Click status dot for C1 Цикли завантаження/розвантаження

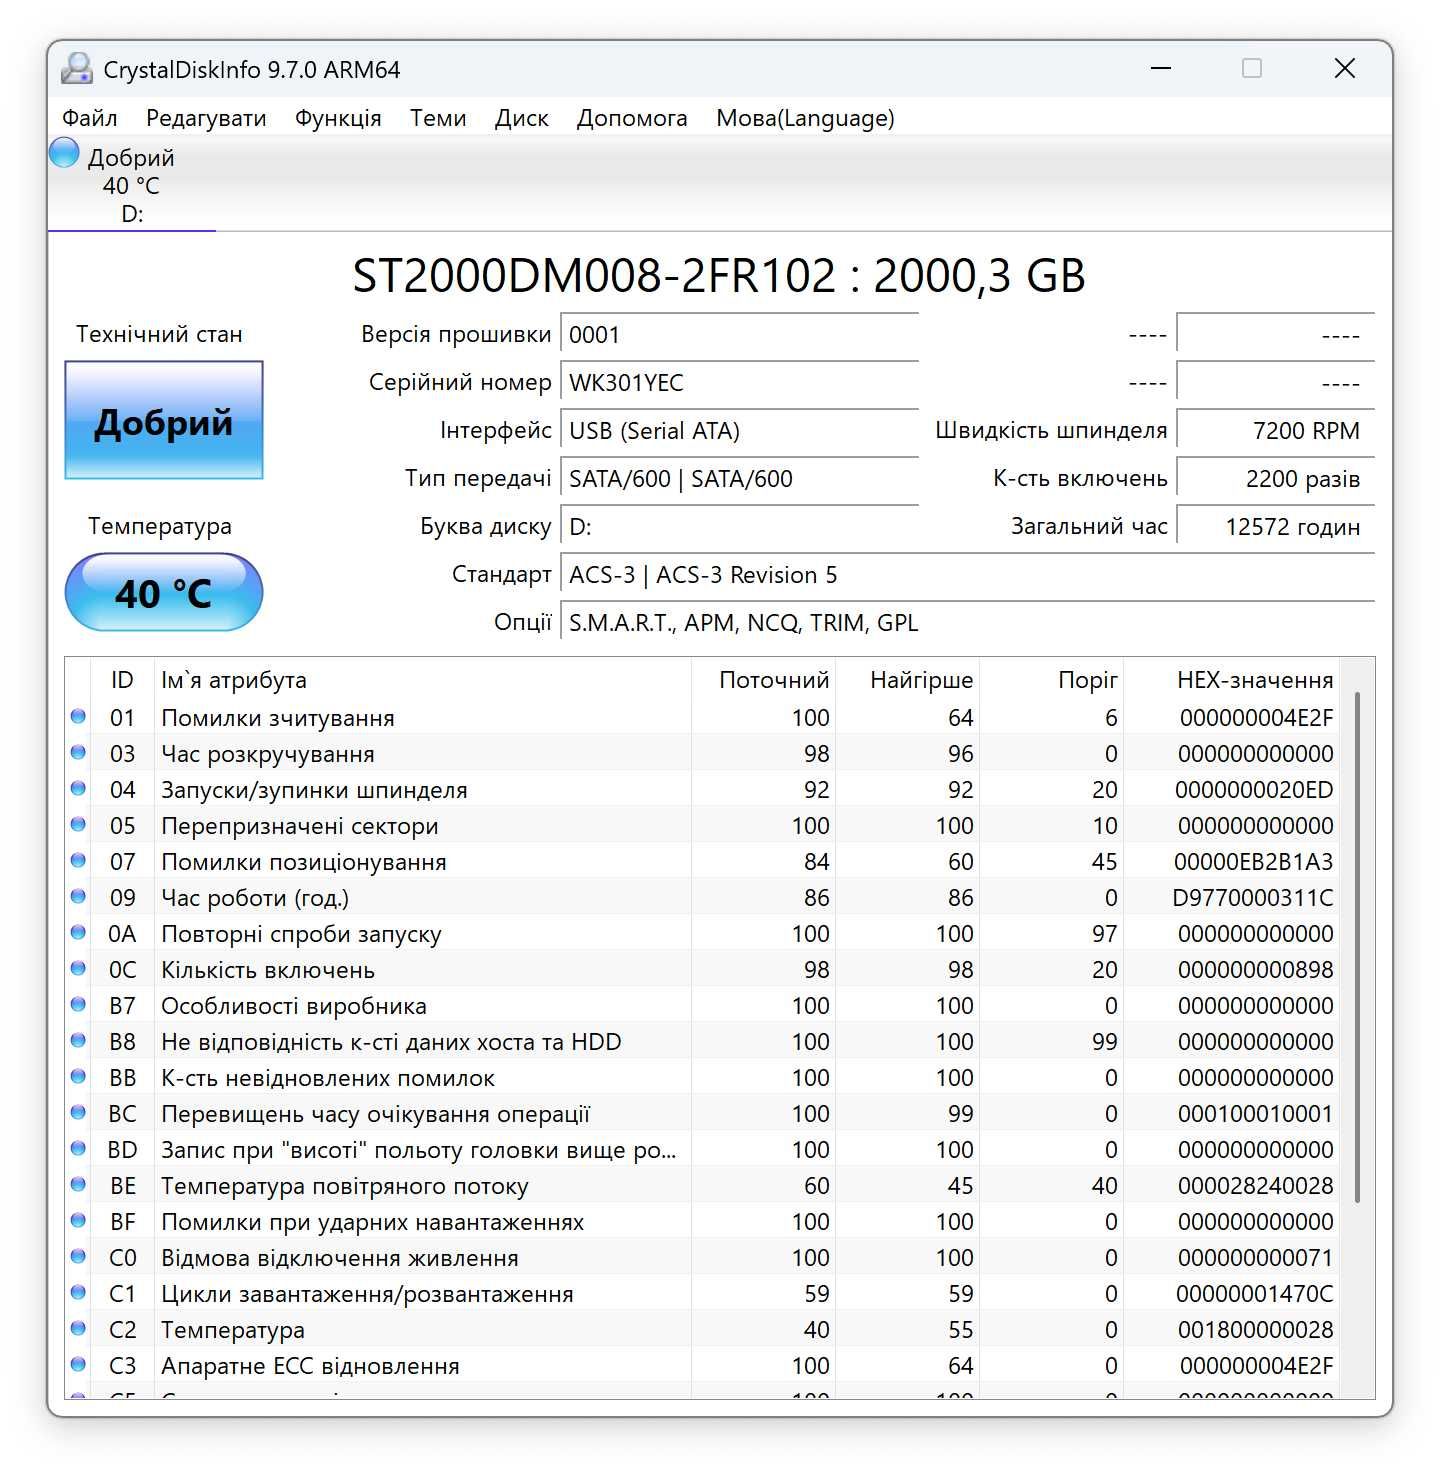pos(78,1292)
